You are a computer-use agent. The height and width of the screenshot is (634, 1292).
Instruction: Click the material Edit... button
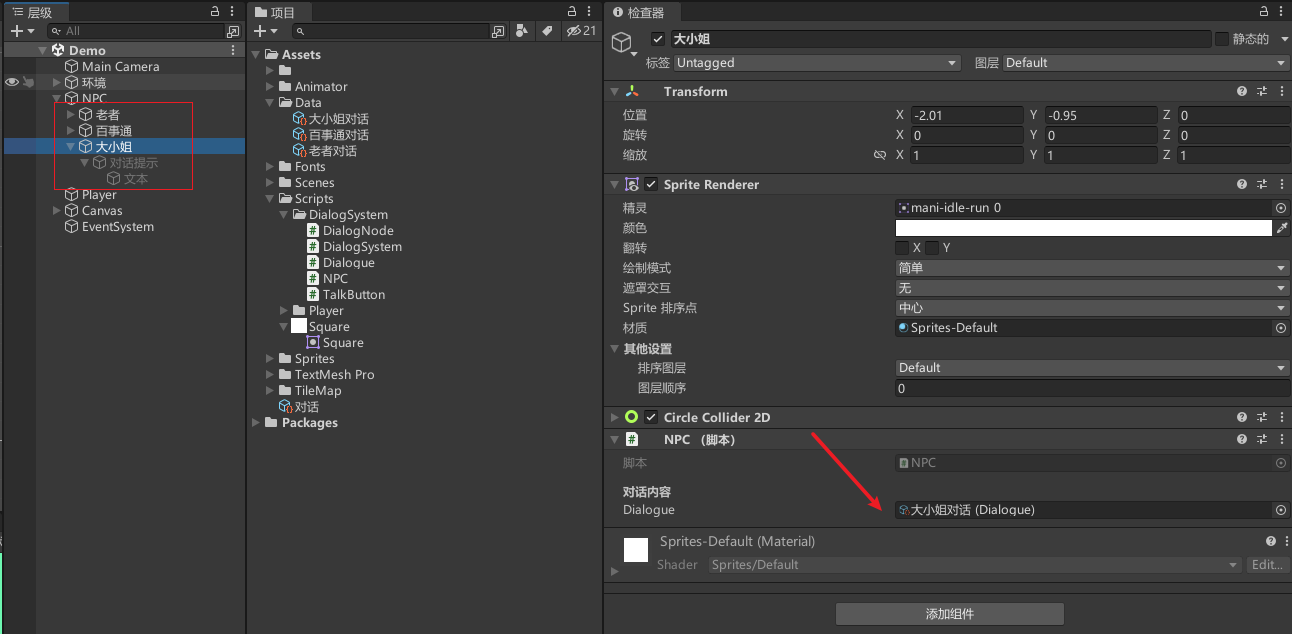click(x=1267, y=565)
